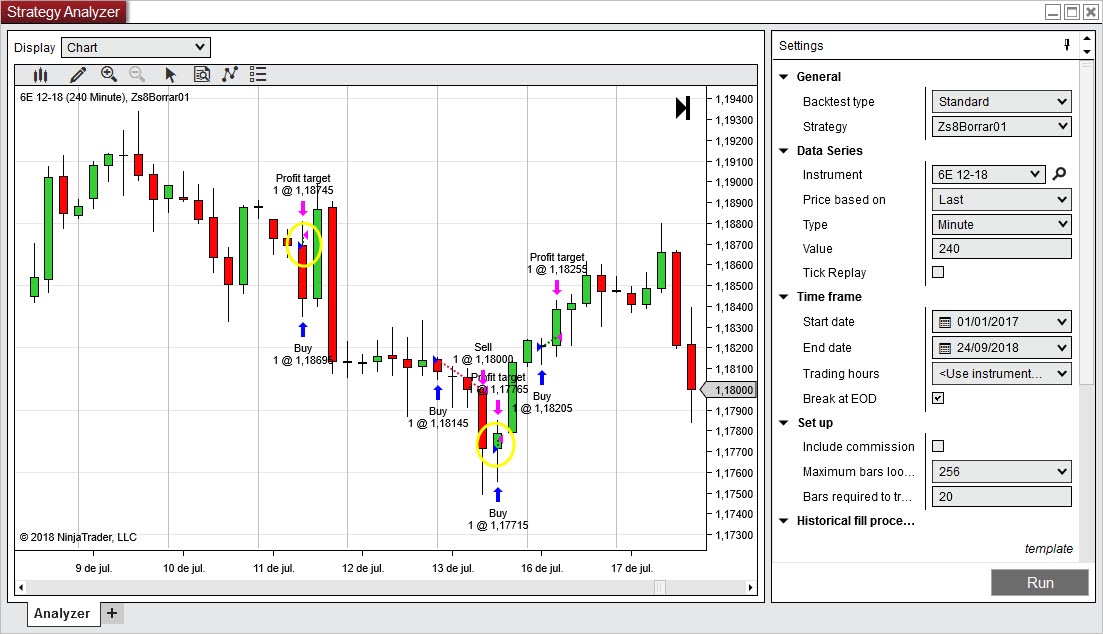Search instrument with magnifier icon next to 6E 12-18
The height and width of the screenshot is (634, 1103).
coord(1059,174)
